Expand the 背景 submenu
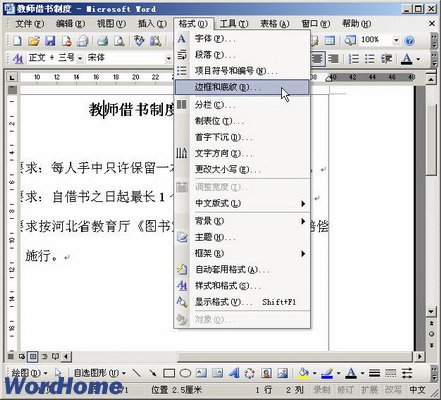The width and height of the screenshot is (441, 400). [x=242, y=221]
